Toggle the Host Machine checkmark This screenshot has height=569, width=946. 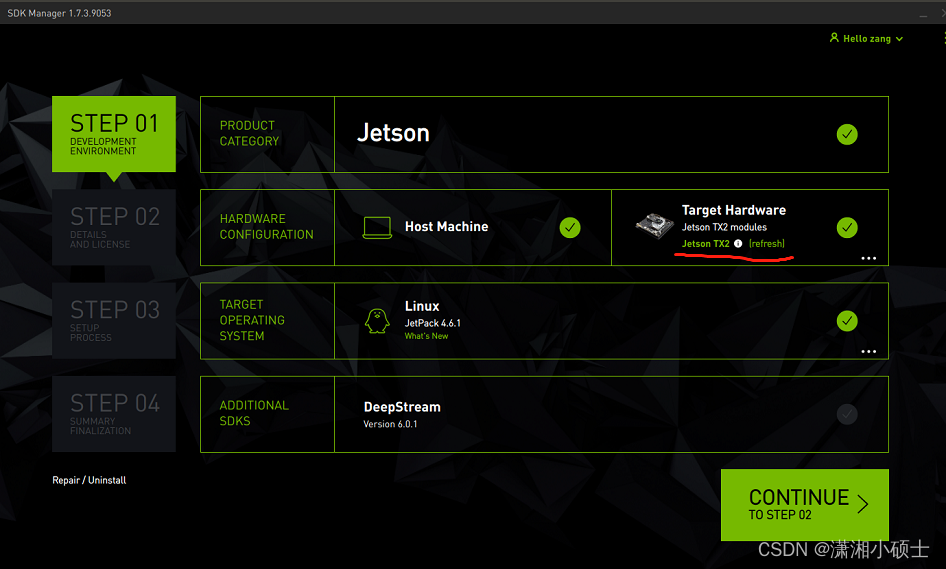click(x=570, y=227)
